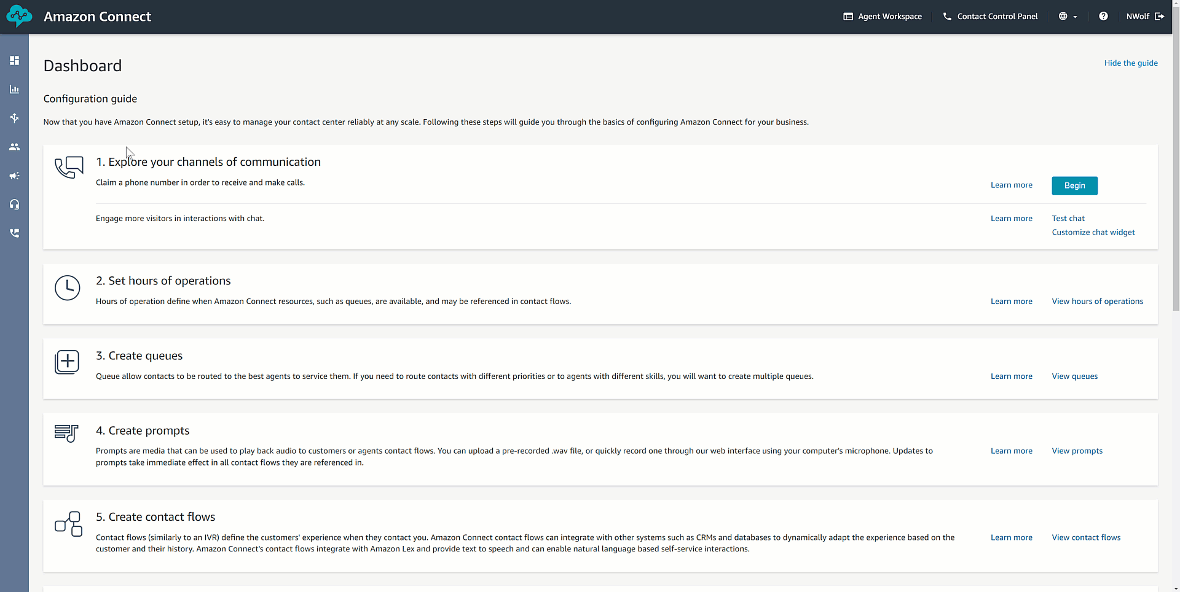Click the Amazon Connect cloud logo
Image resolution: width=1180 pixels, height=592 pixels.
click(x=19, y=16)
